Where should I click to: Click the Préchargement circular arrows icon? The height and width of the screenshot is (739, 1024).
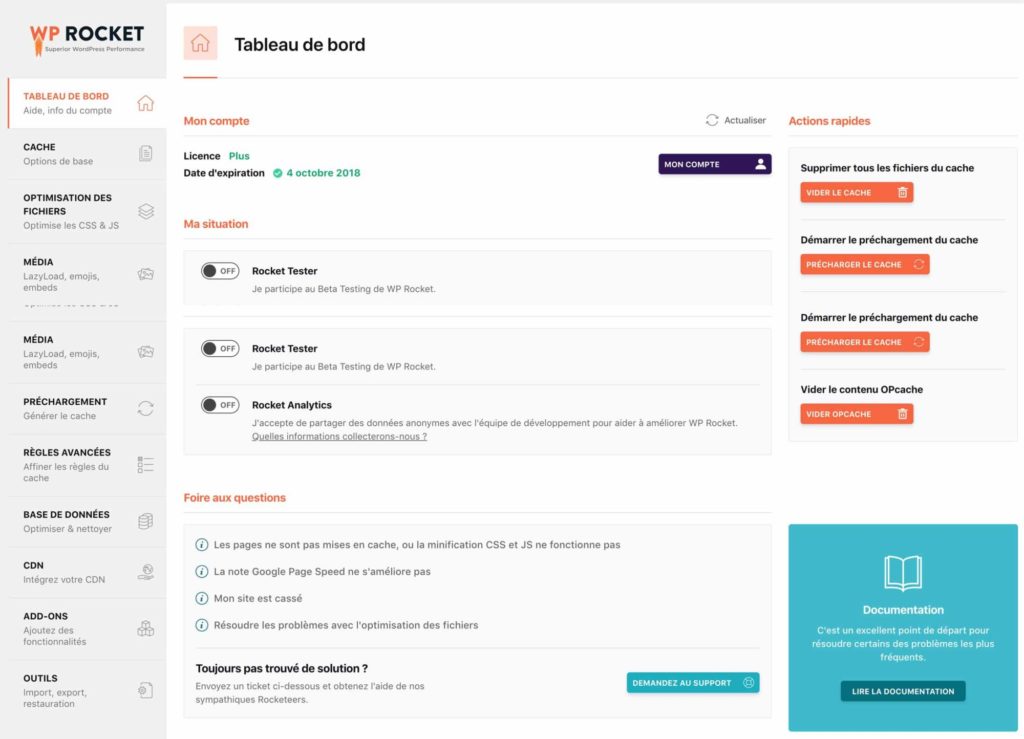[x=146, y=408]
